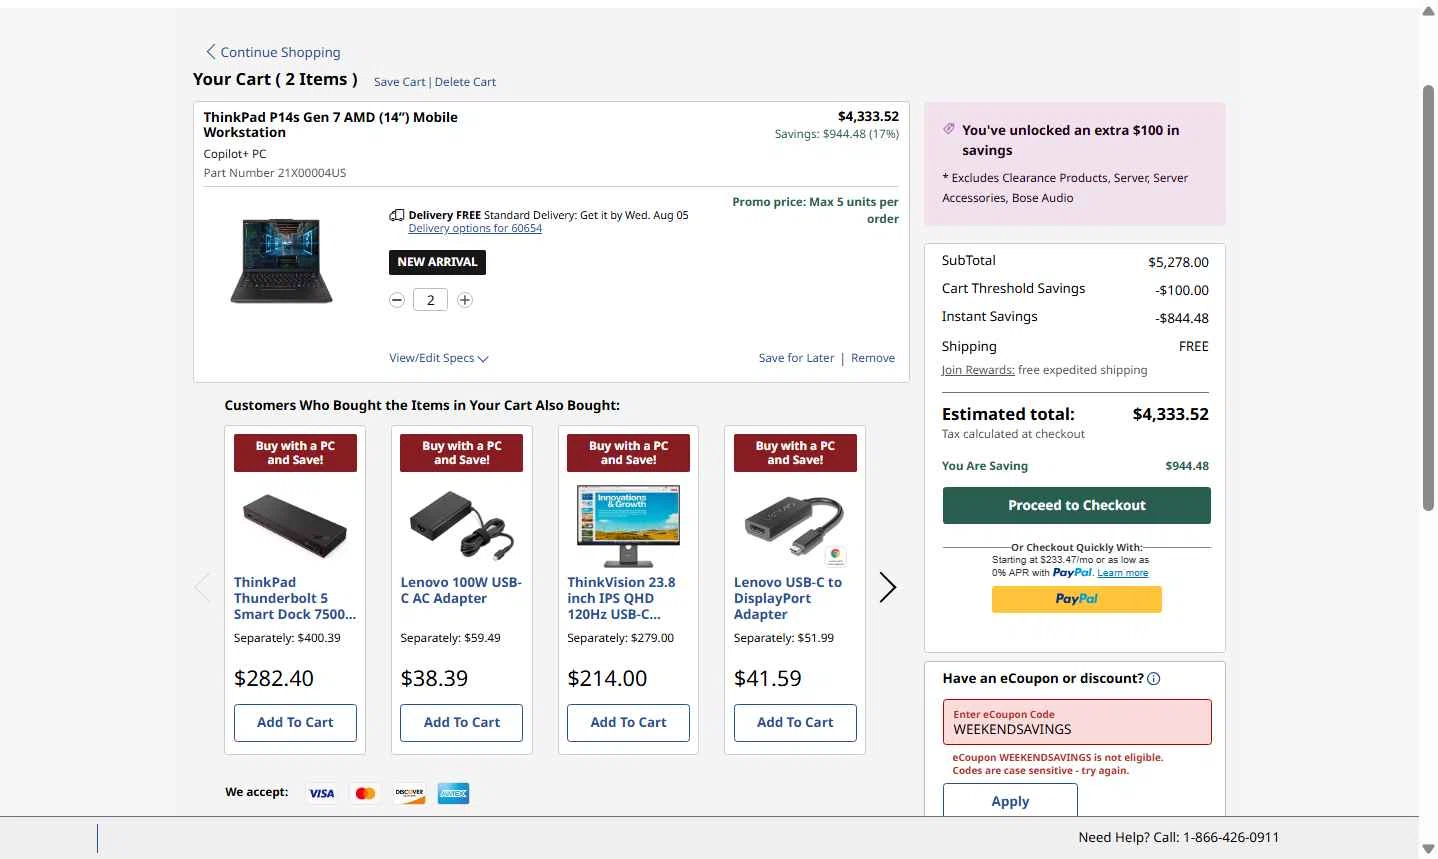
Task: Click the estimated total $4,333.52
Action: point(1170,414)
